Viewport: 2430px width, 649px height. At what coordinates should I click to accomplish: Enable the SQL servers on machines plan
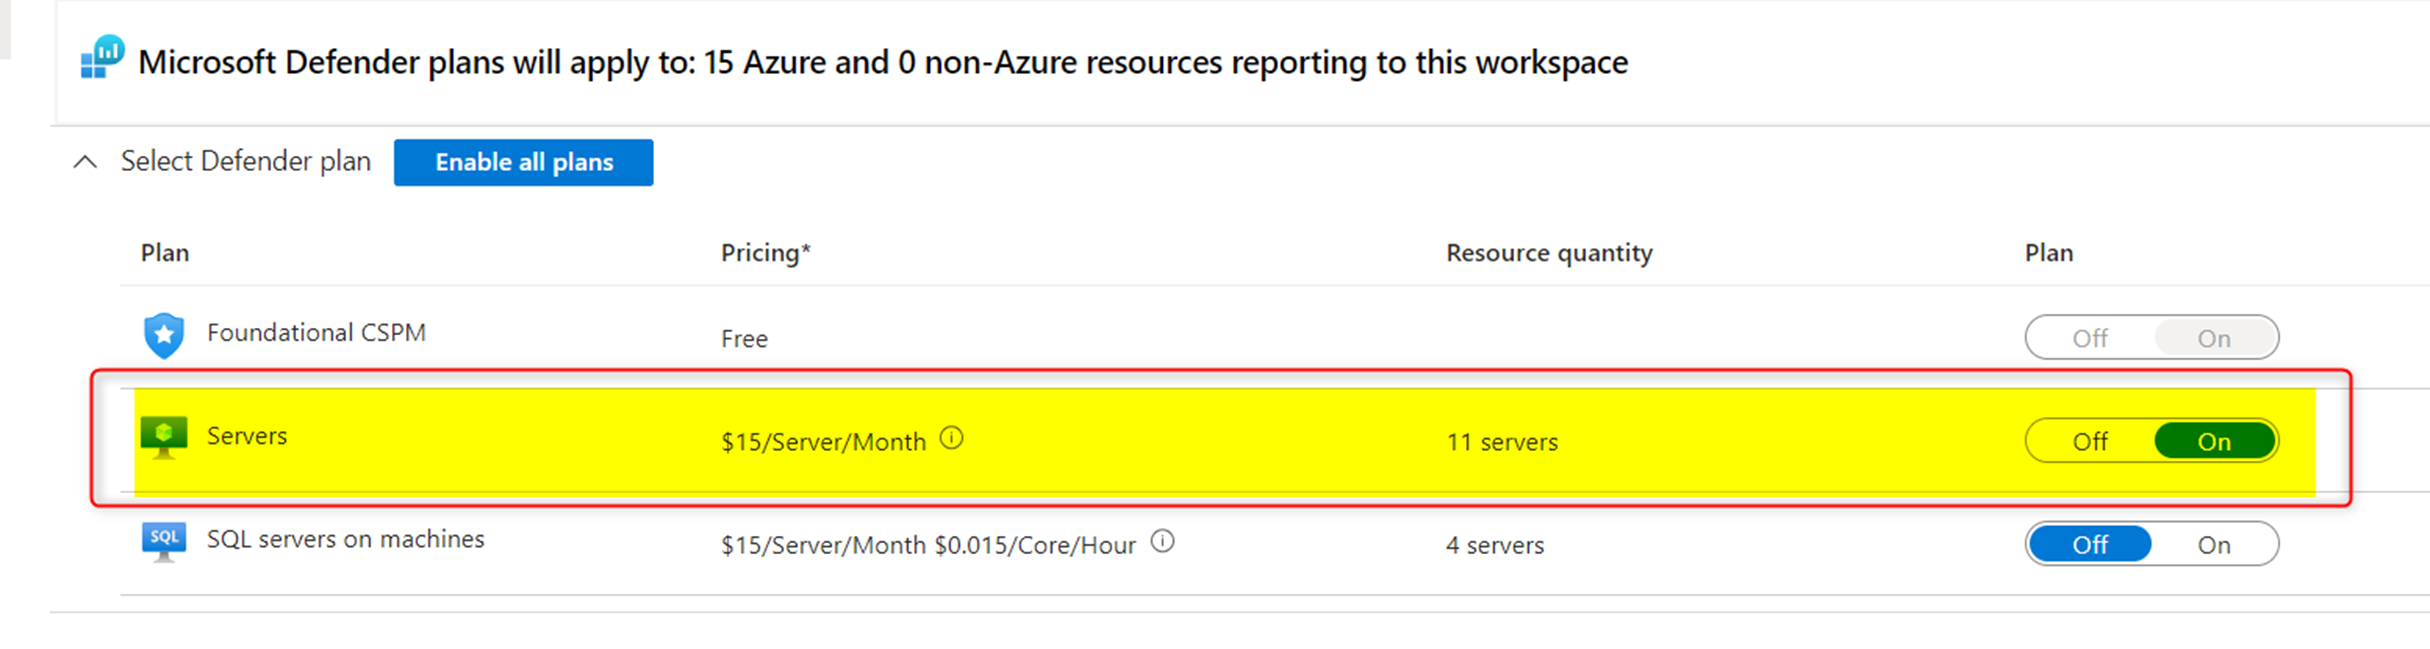click(2214, 544)
